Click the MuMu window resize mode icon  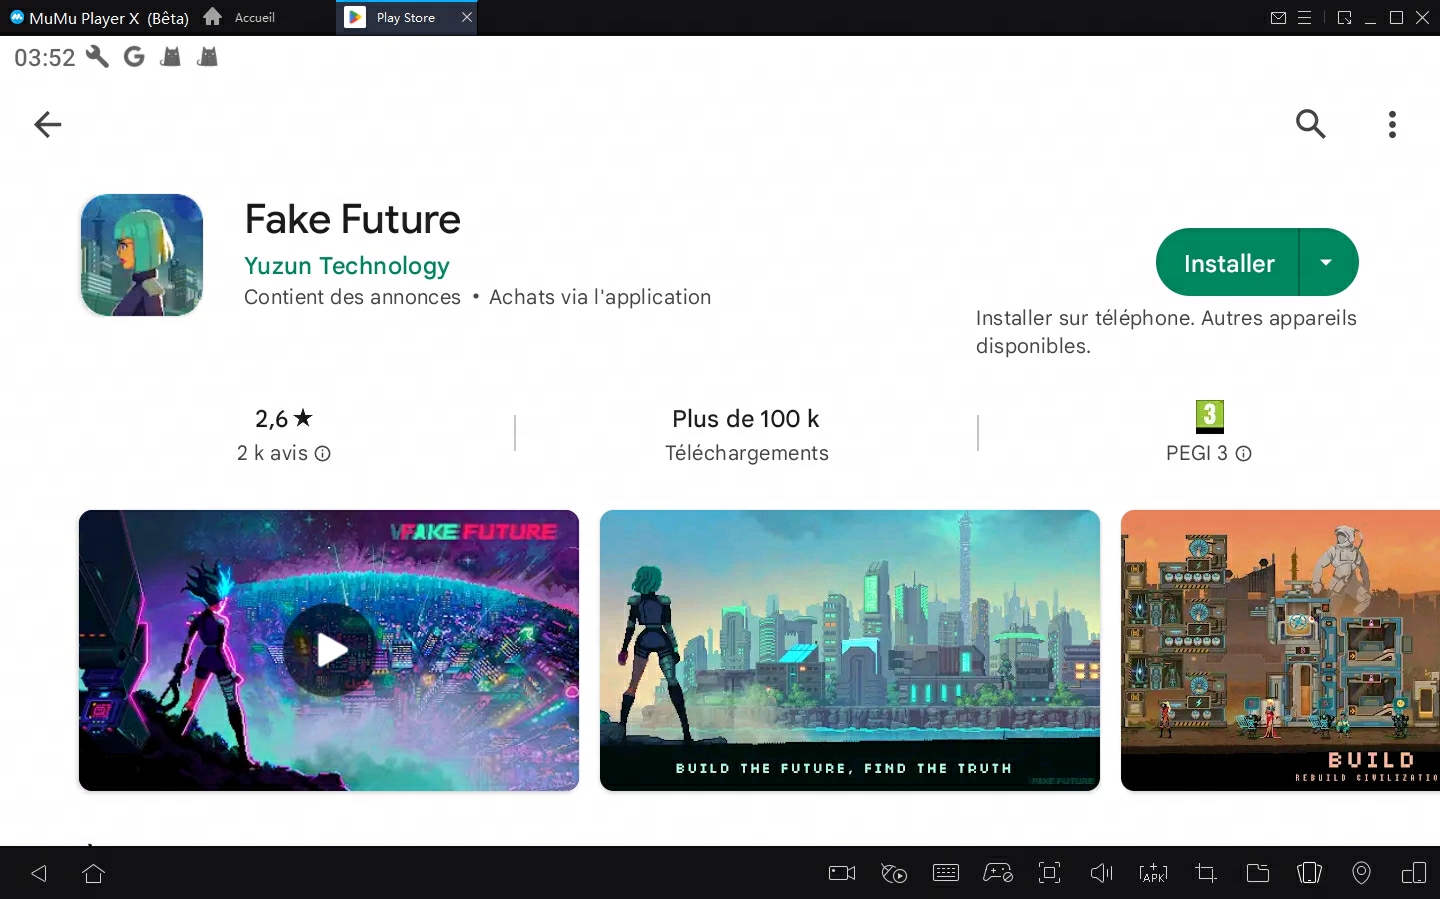pos(1344,18)
